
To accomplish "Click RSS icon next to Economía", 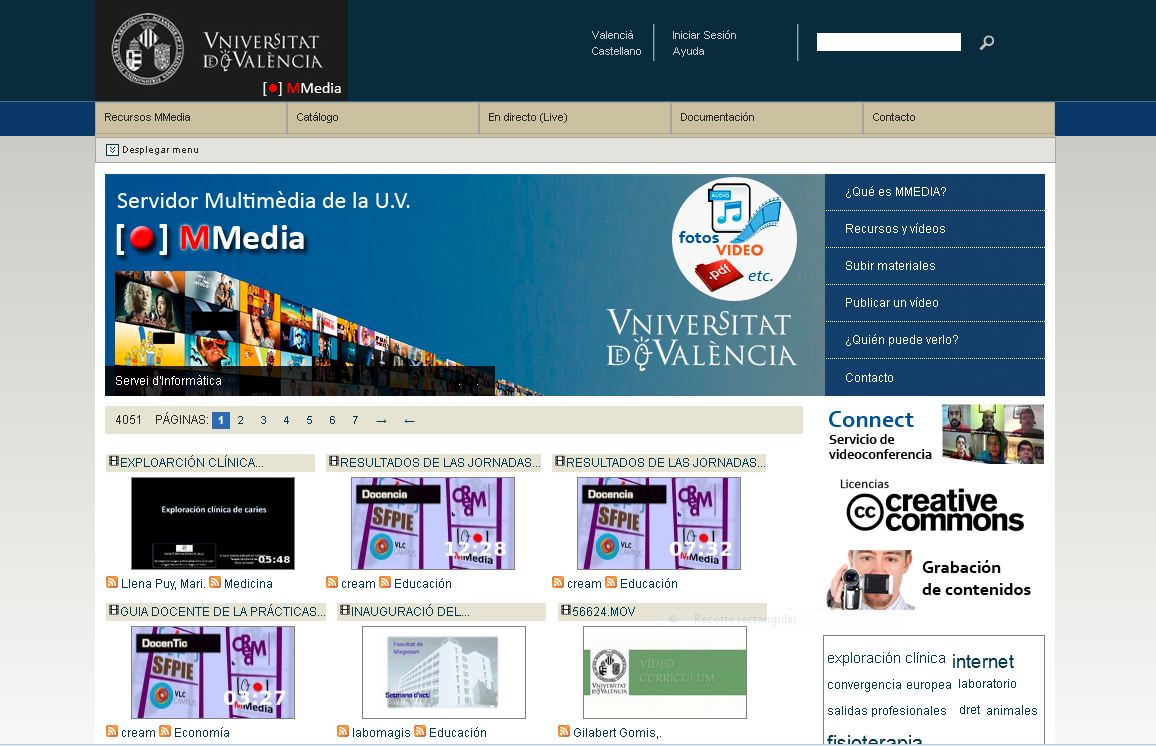I will click(x=165, y=731).
